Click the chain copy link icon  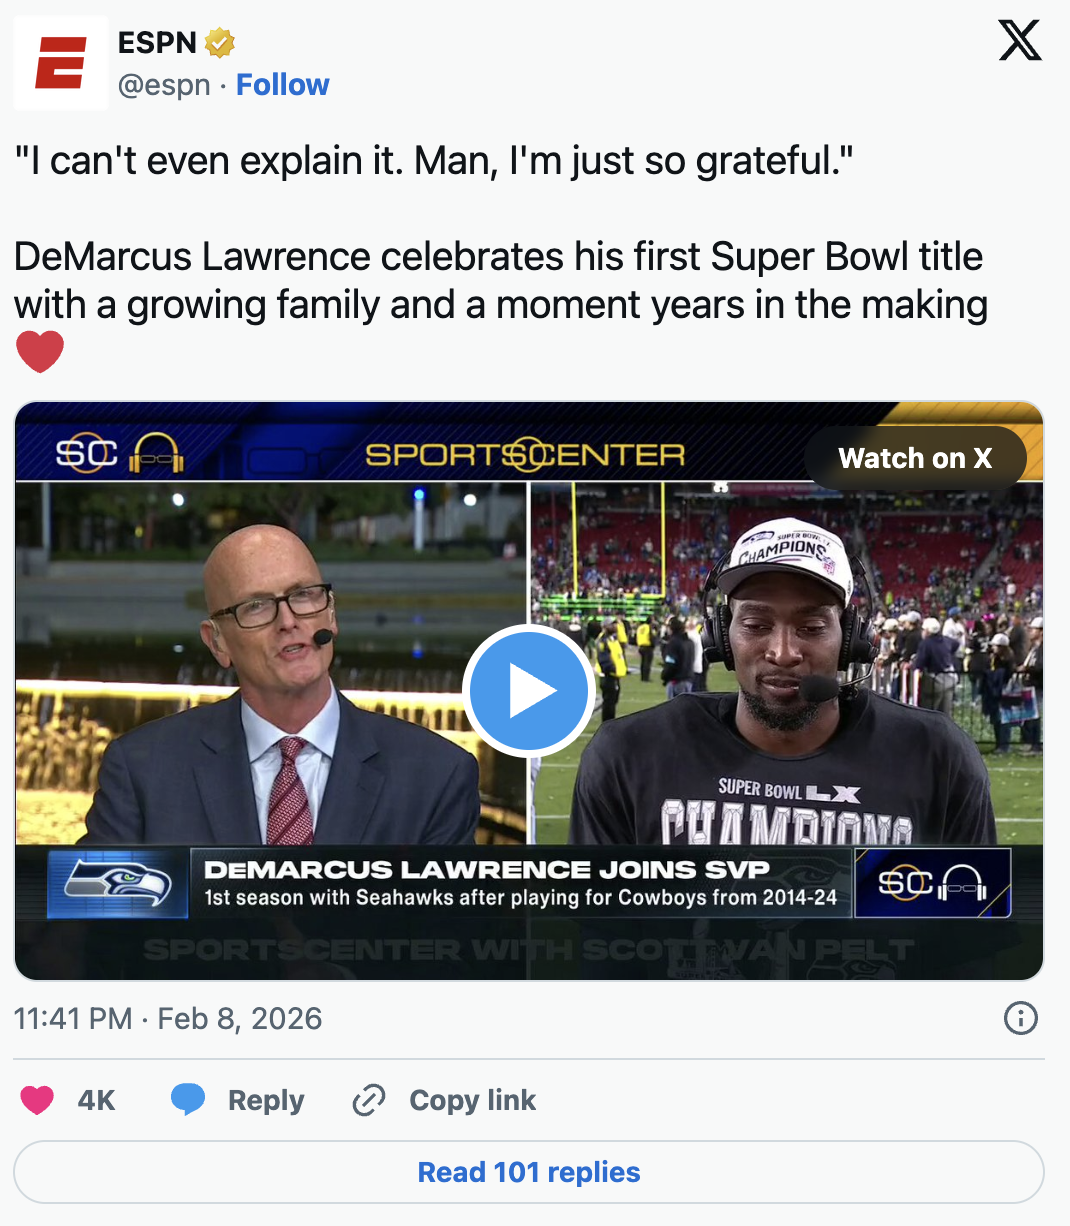pyautogui.click(x=369, y=1100)
